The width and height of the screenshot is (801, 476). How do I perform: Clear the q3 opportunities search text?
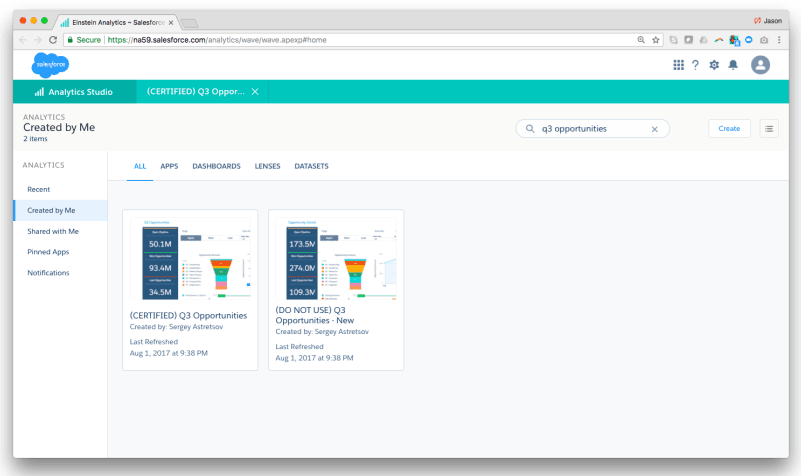655,129
